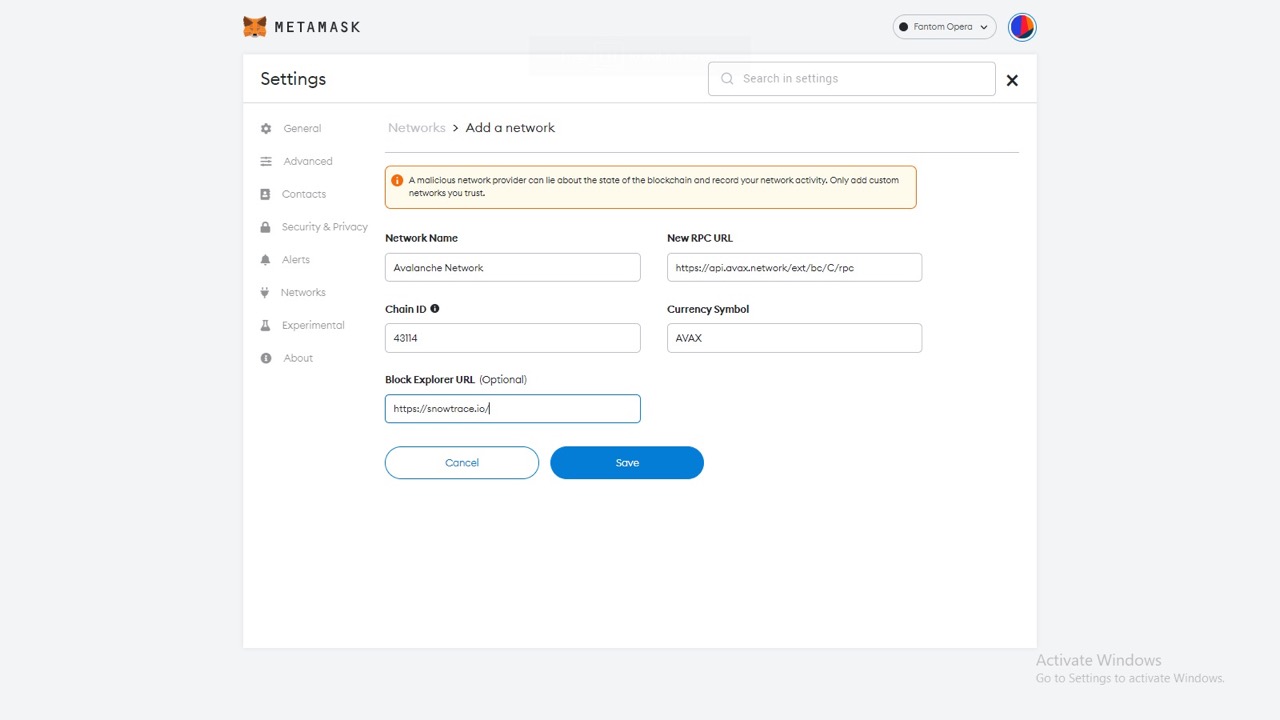Click the Advanced sliders icon
The image size is (1280, 720).
(x=266, y=161)
